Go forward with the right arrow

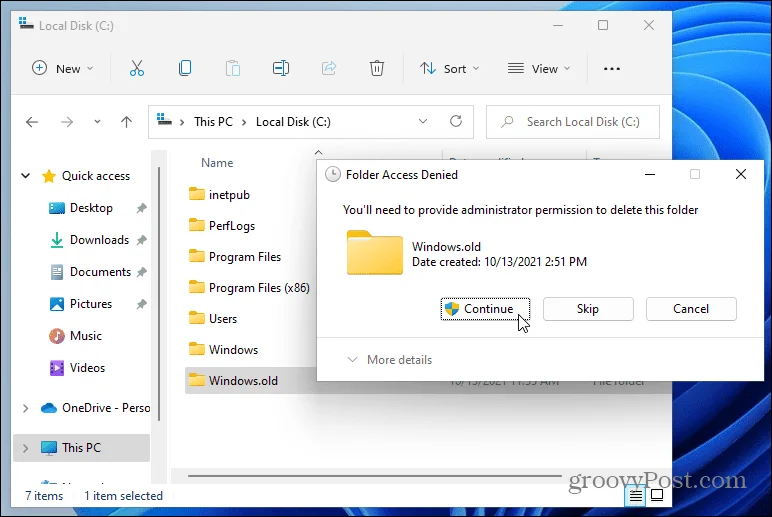tap(66, 122)
